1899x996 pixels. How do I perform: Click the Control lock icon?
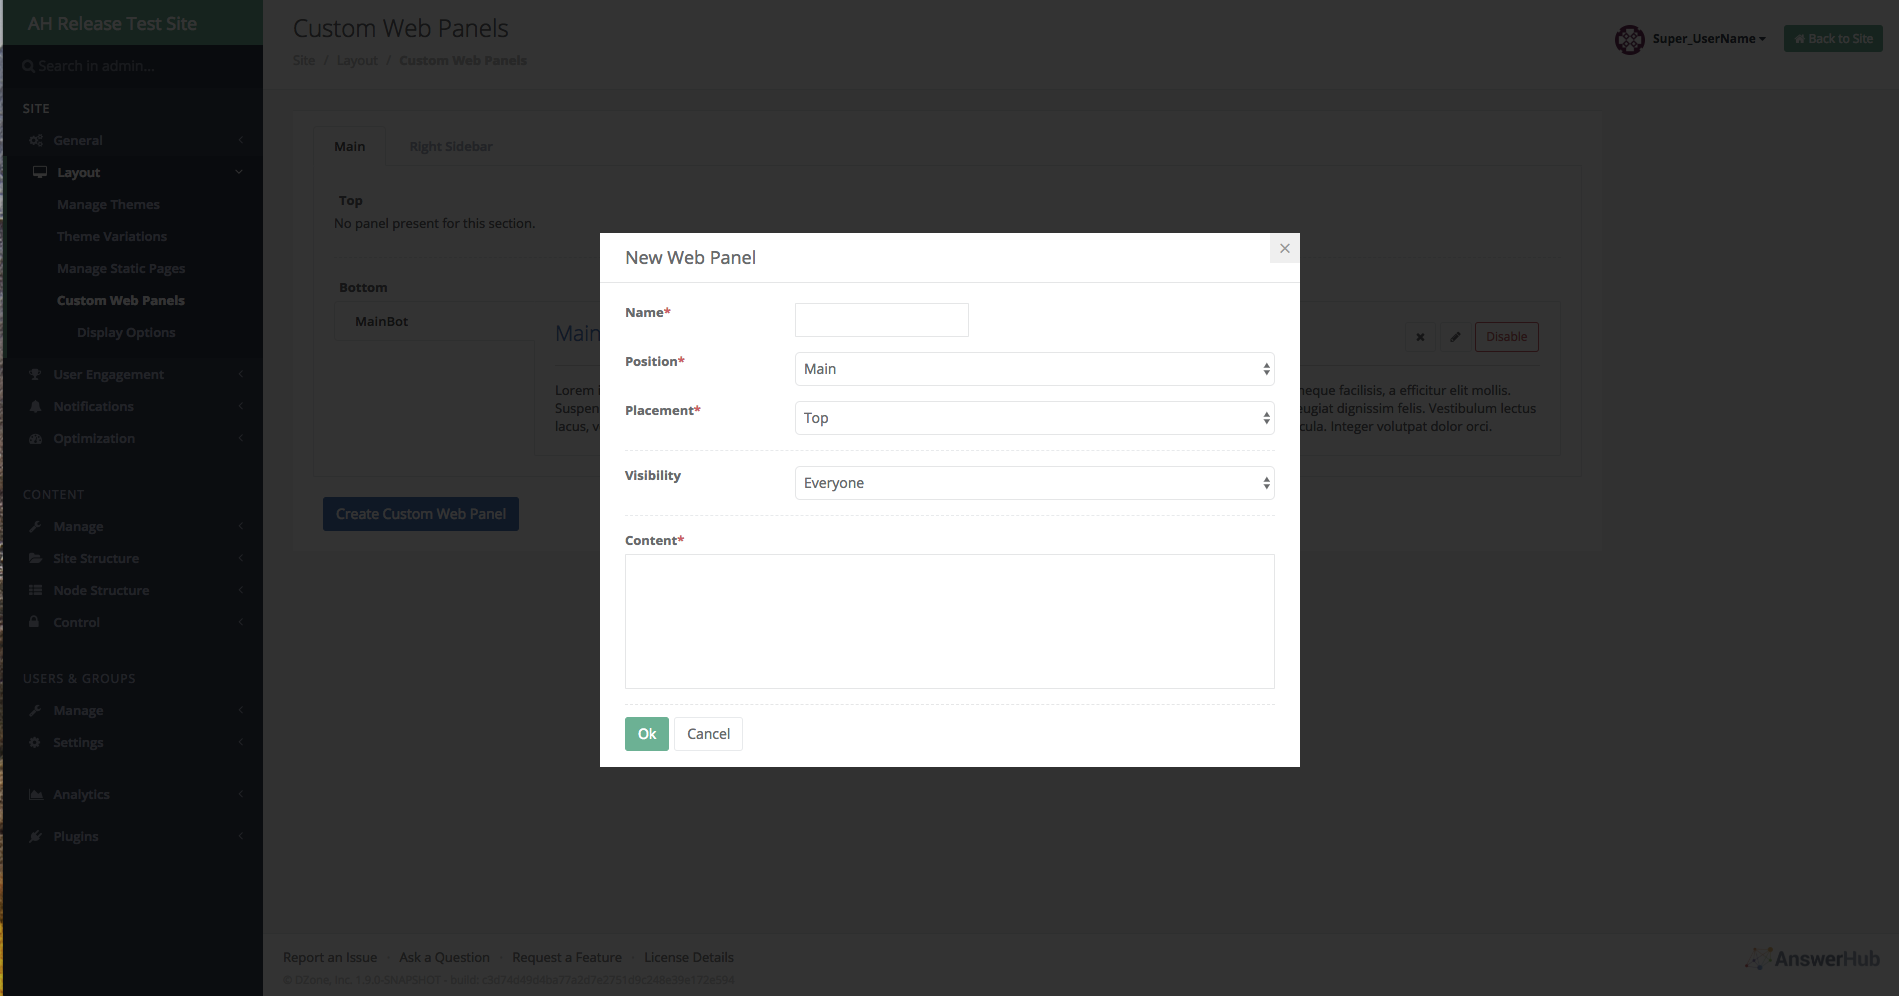34,622
